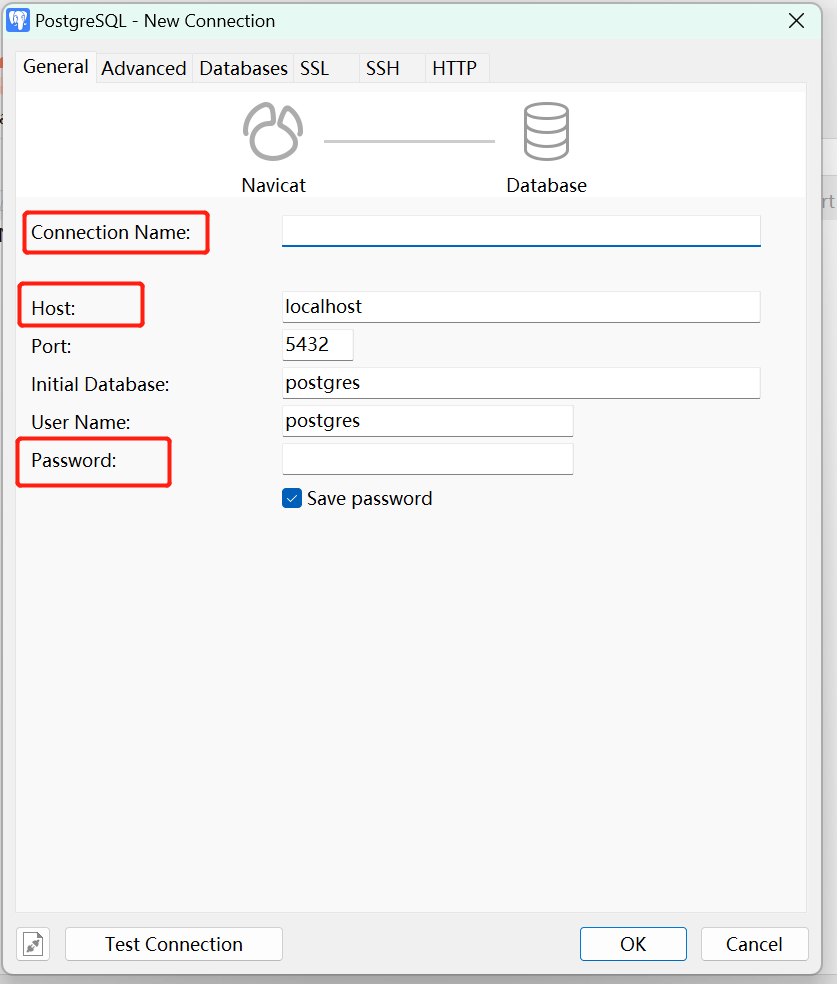
Task: Focus the Connection Name text field
Action: tap(521, 231)
